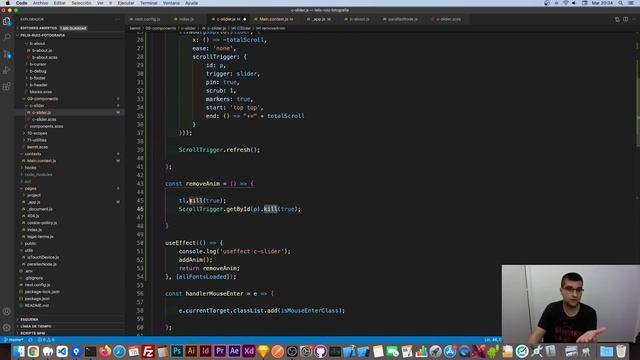Open the Manage gear in activity bar
Viewport: 640px width, 360px height.
pos(7,327)
